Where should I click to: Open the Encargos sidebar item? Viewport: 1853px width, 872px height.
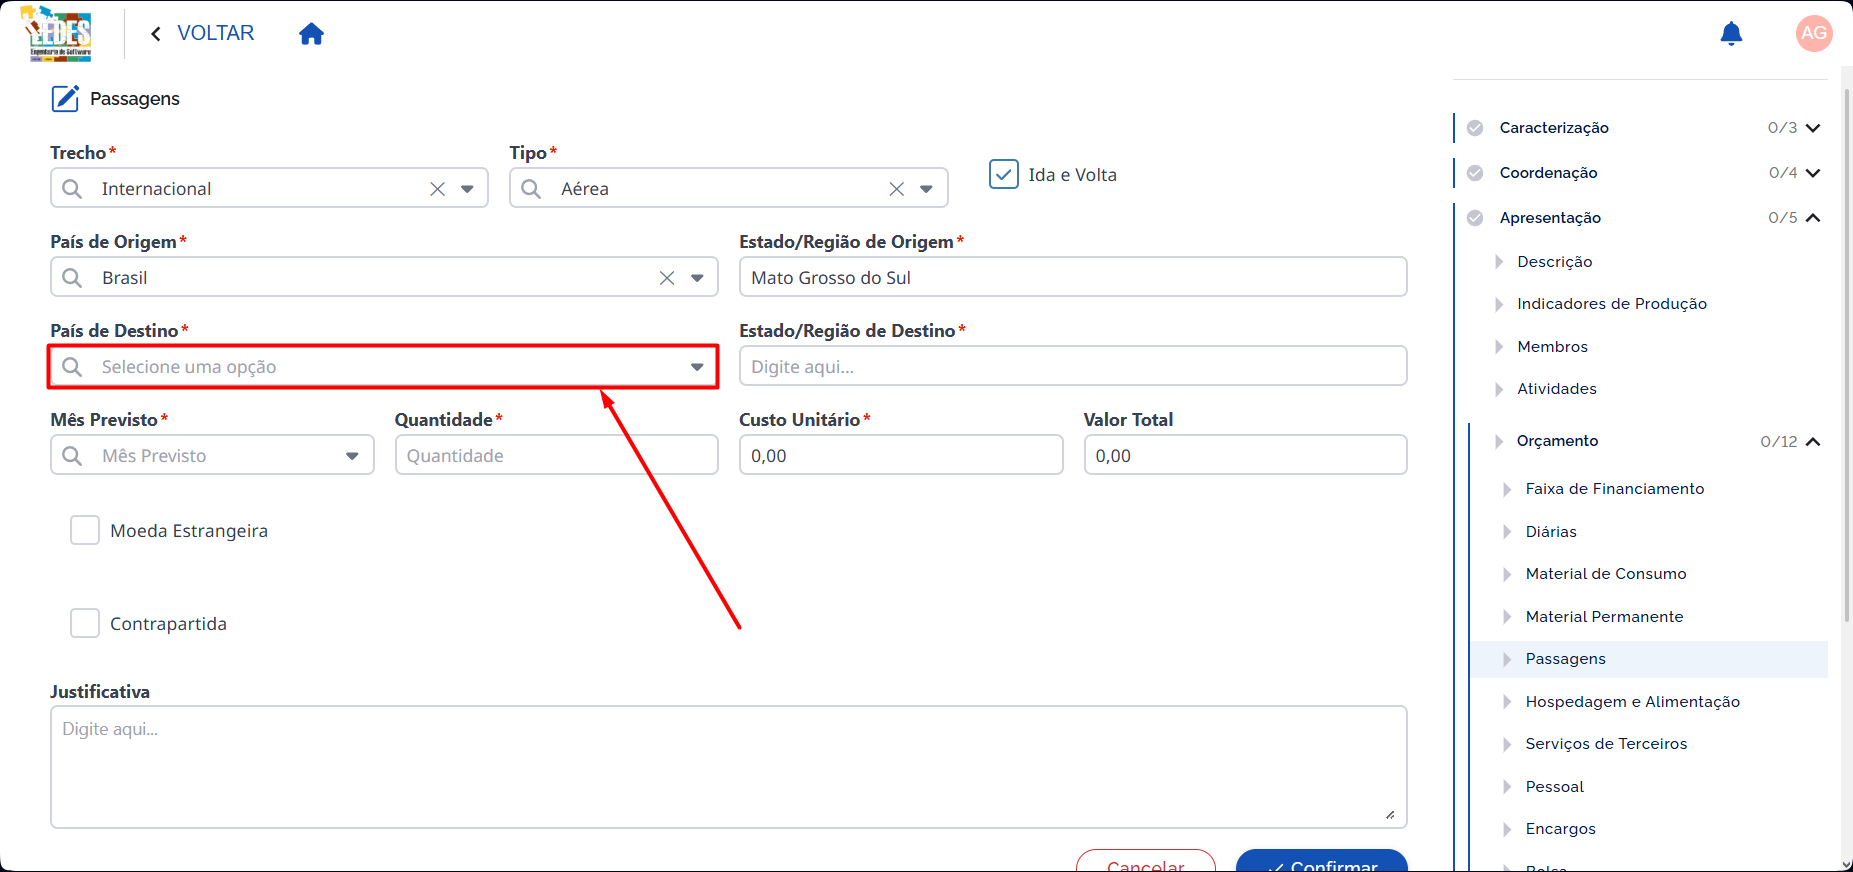1560,829
